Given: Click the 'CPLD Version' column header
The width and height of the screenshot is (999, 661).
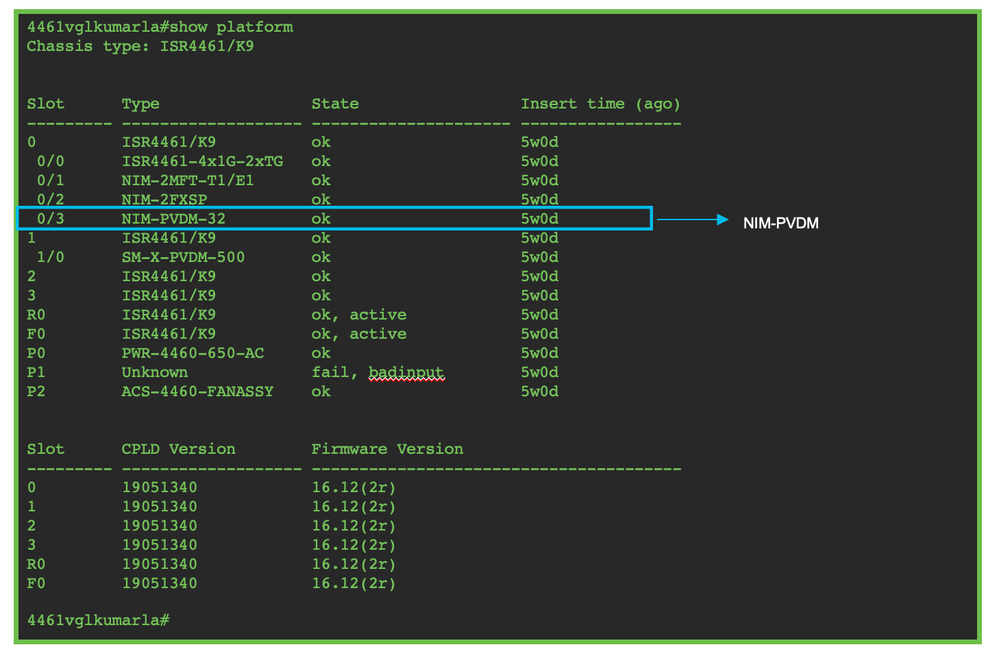Looking at the screenshot, I should pos(178,449).
